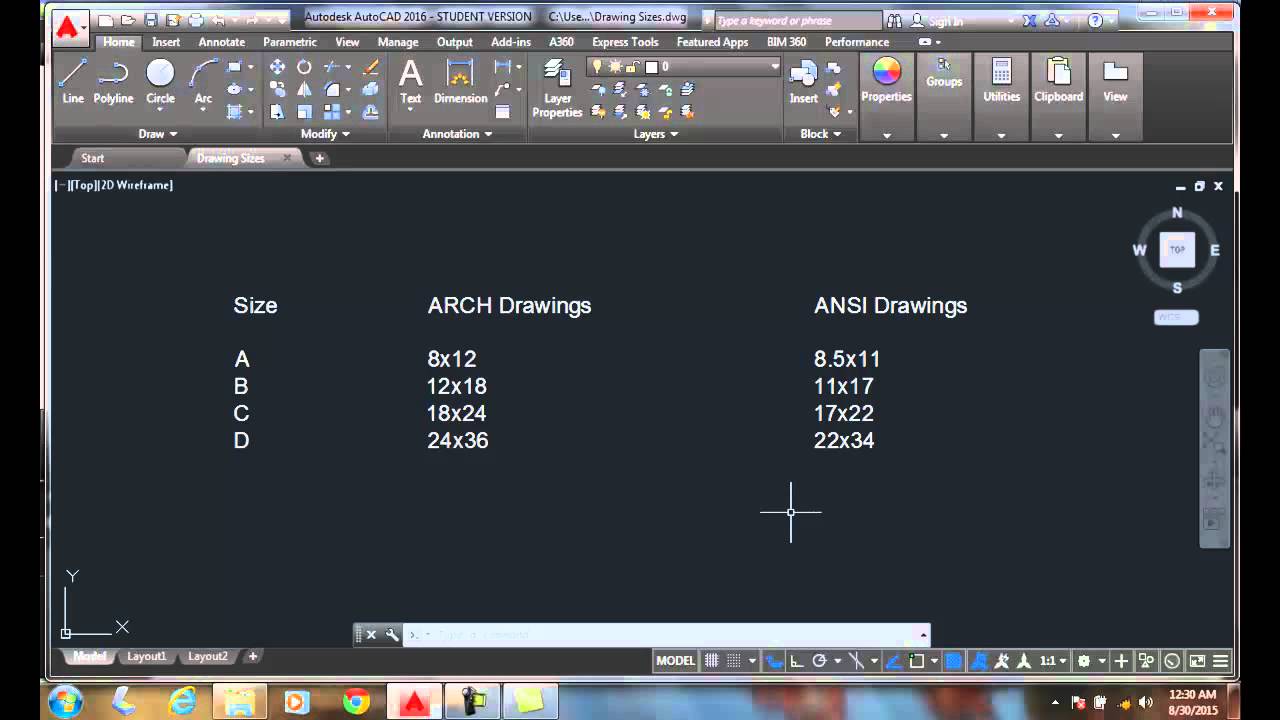Click the viewport controls [Top] label
This screenshot has width=1280, height=720.
click(x=82, y=185)
